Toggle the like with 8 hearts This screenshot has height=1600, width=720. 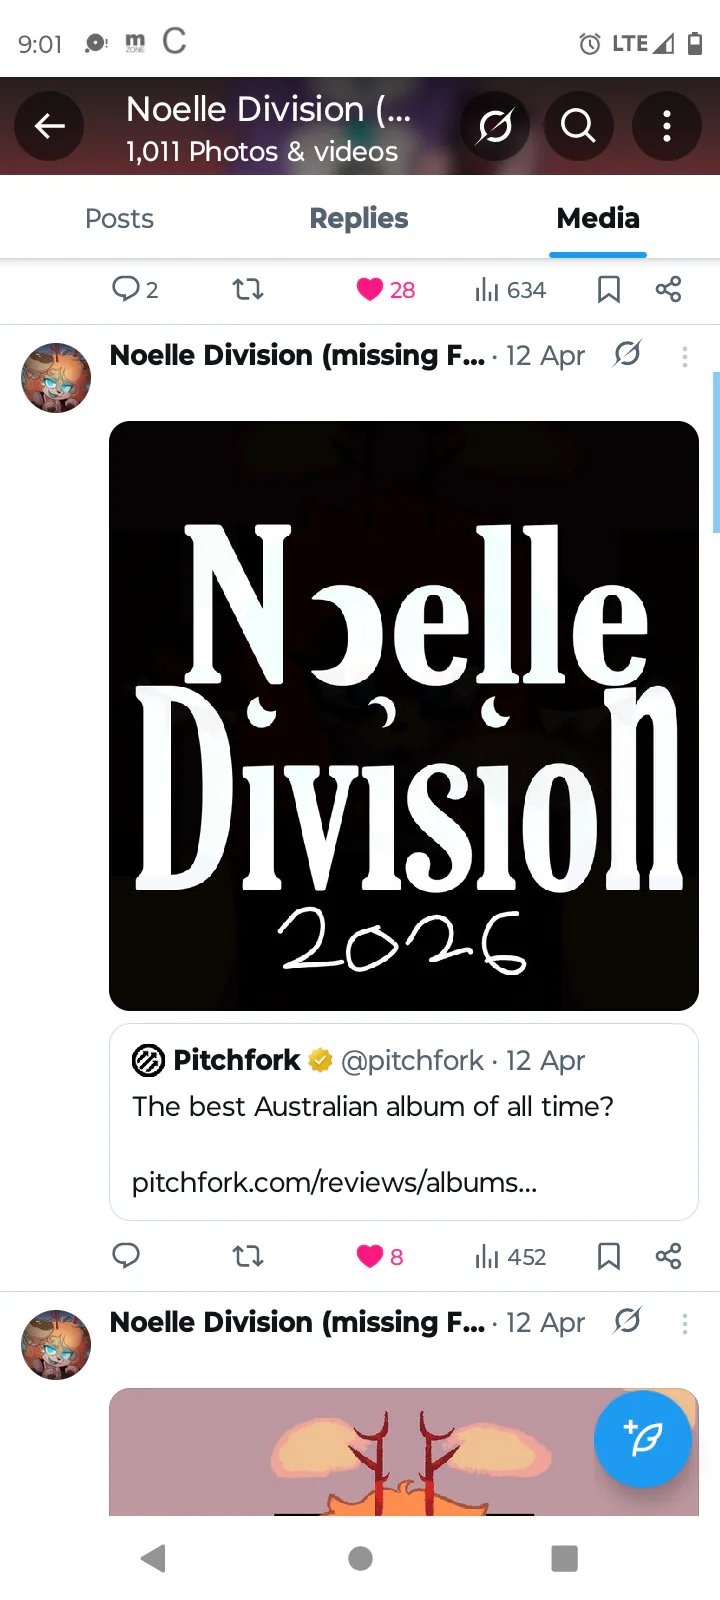pyautogui.click(x=380, y=1257)
